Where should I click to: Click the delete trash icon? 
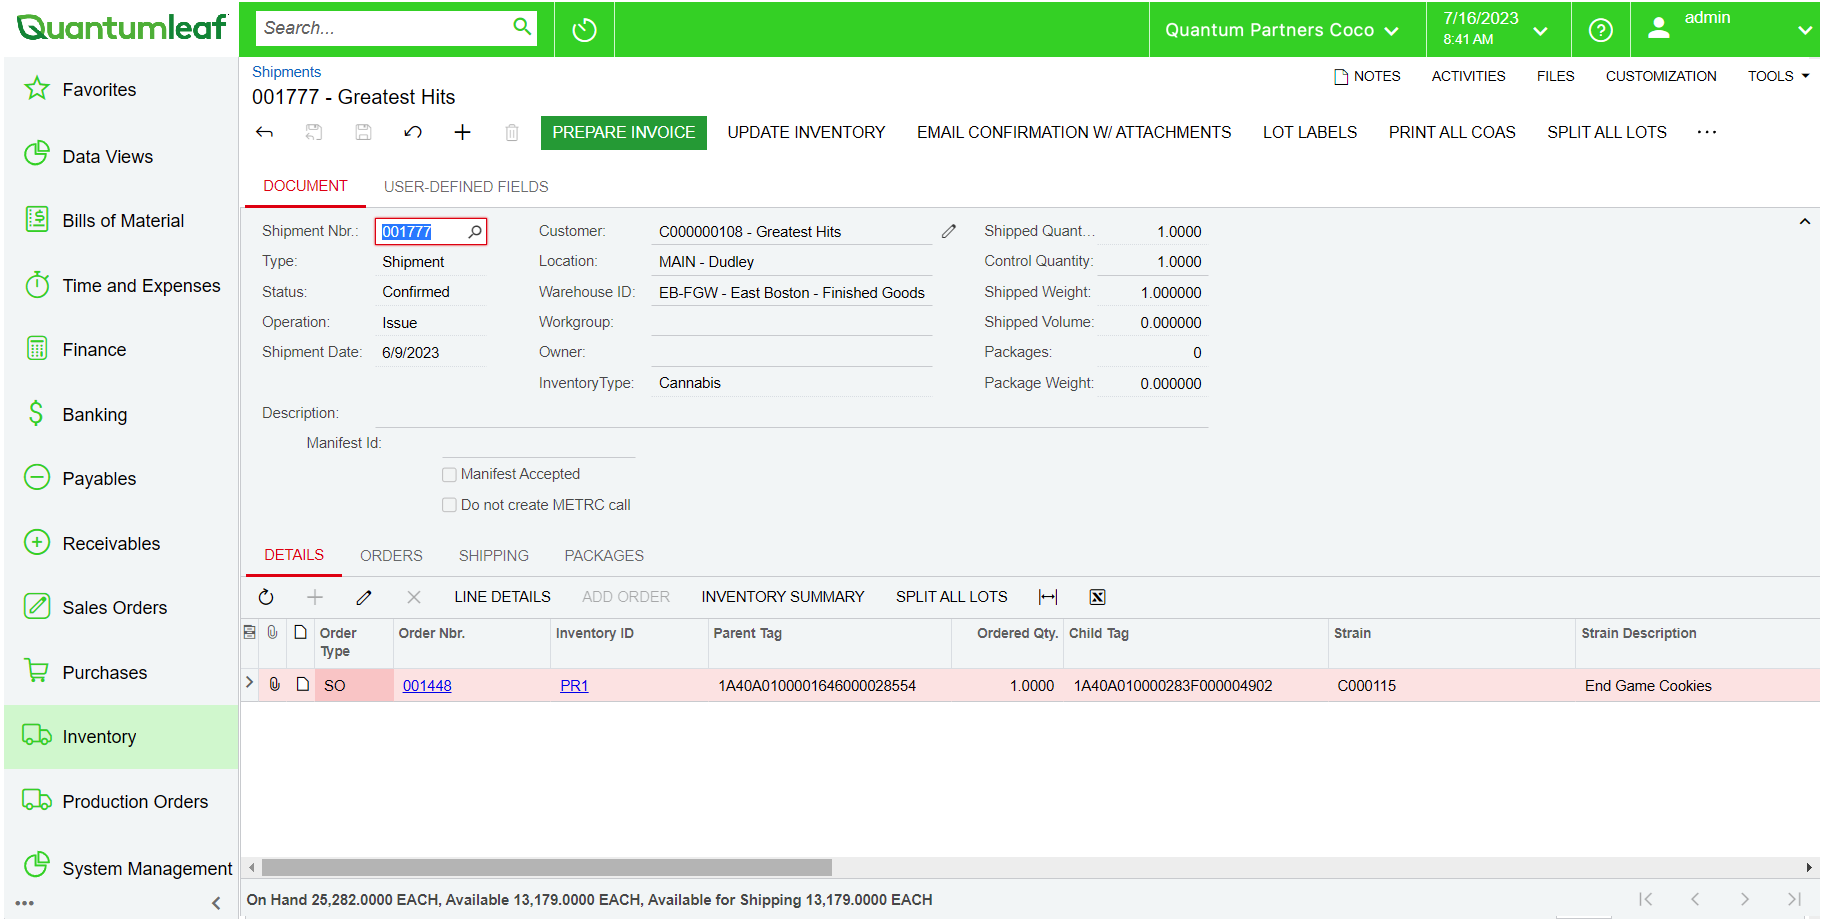coord(512,132)
